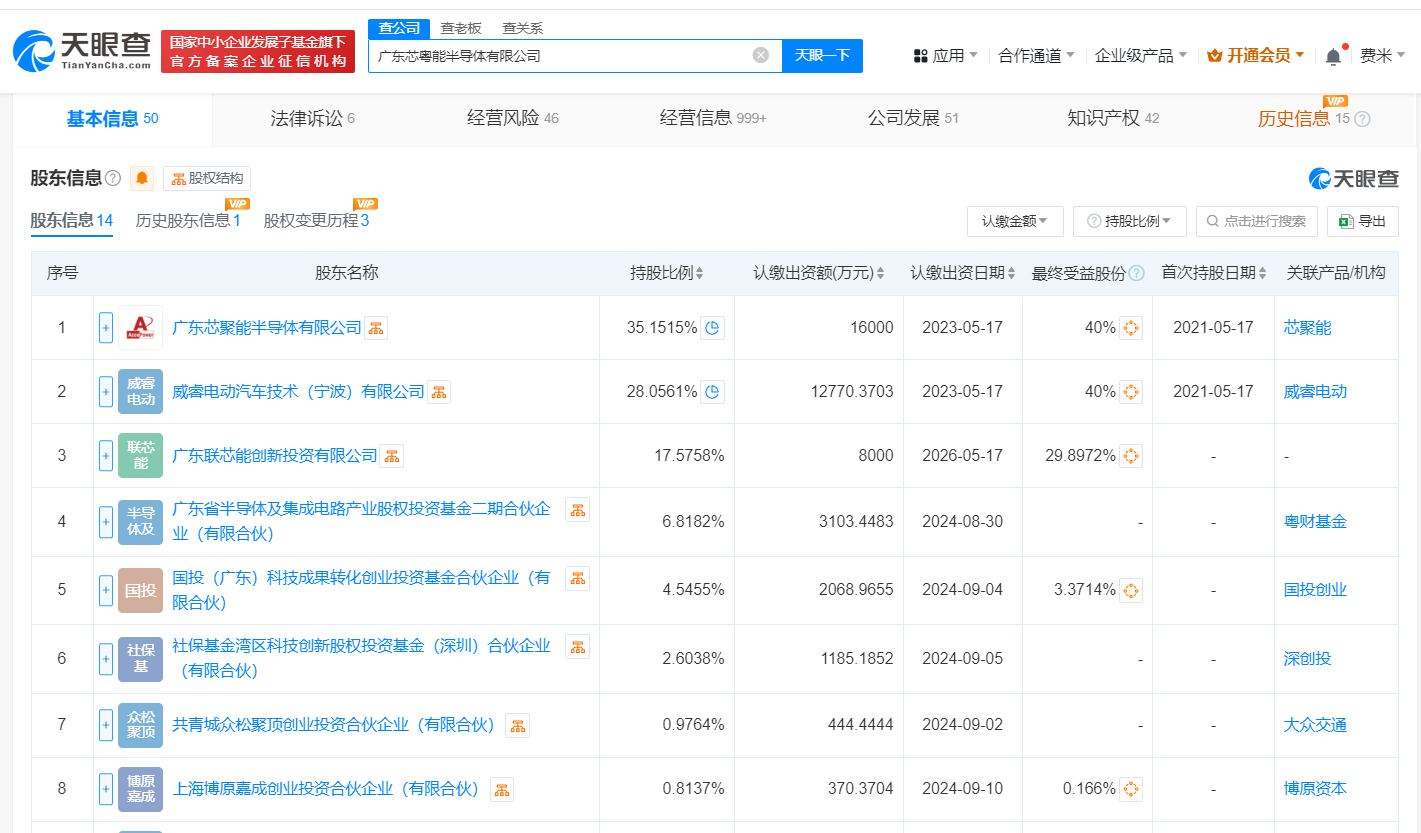Click beneficiary shares icon next to 芯聚能's 40%
The height and width of the screenshot is (833, 1421).
pos(1131,327)
